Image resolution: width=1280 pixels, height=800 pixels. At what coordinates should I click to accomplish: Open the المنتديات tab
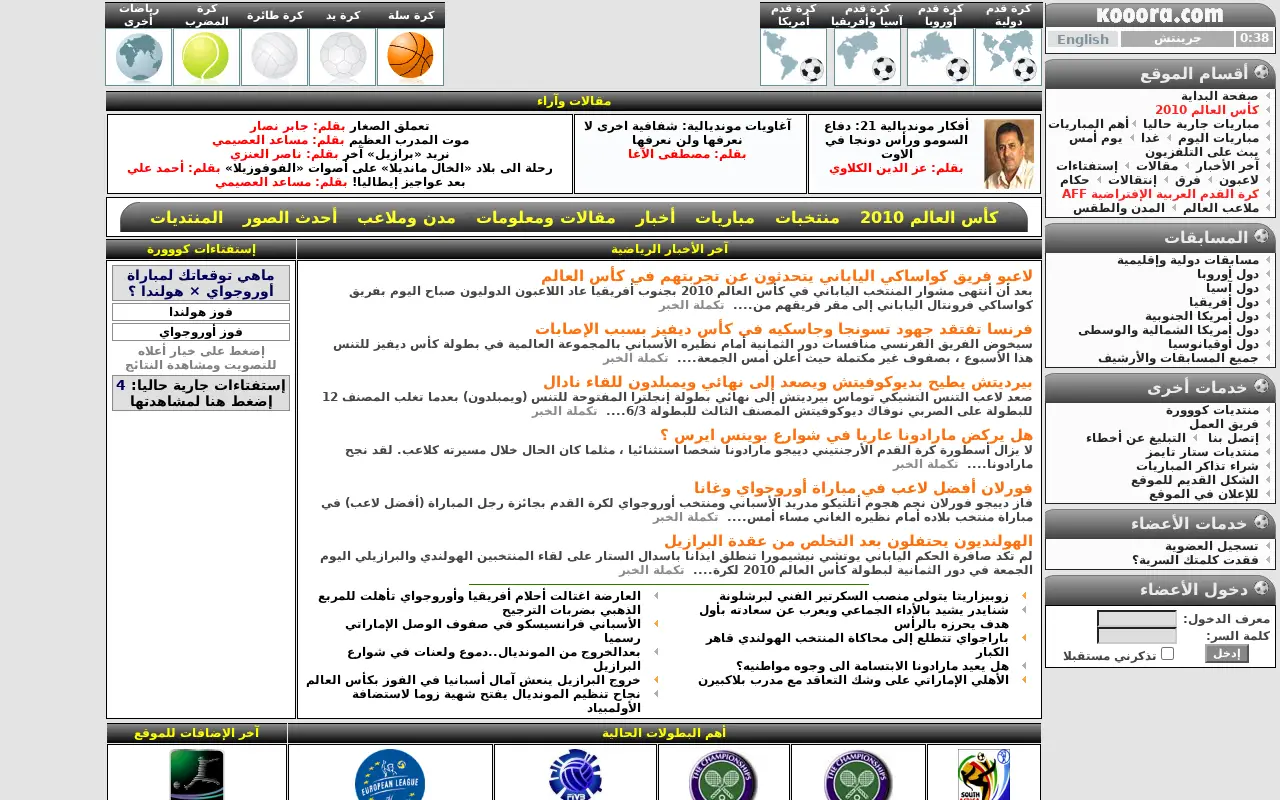coord(187,217)
